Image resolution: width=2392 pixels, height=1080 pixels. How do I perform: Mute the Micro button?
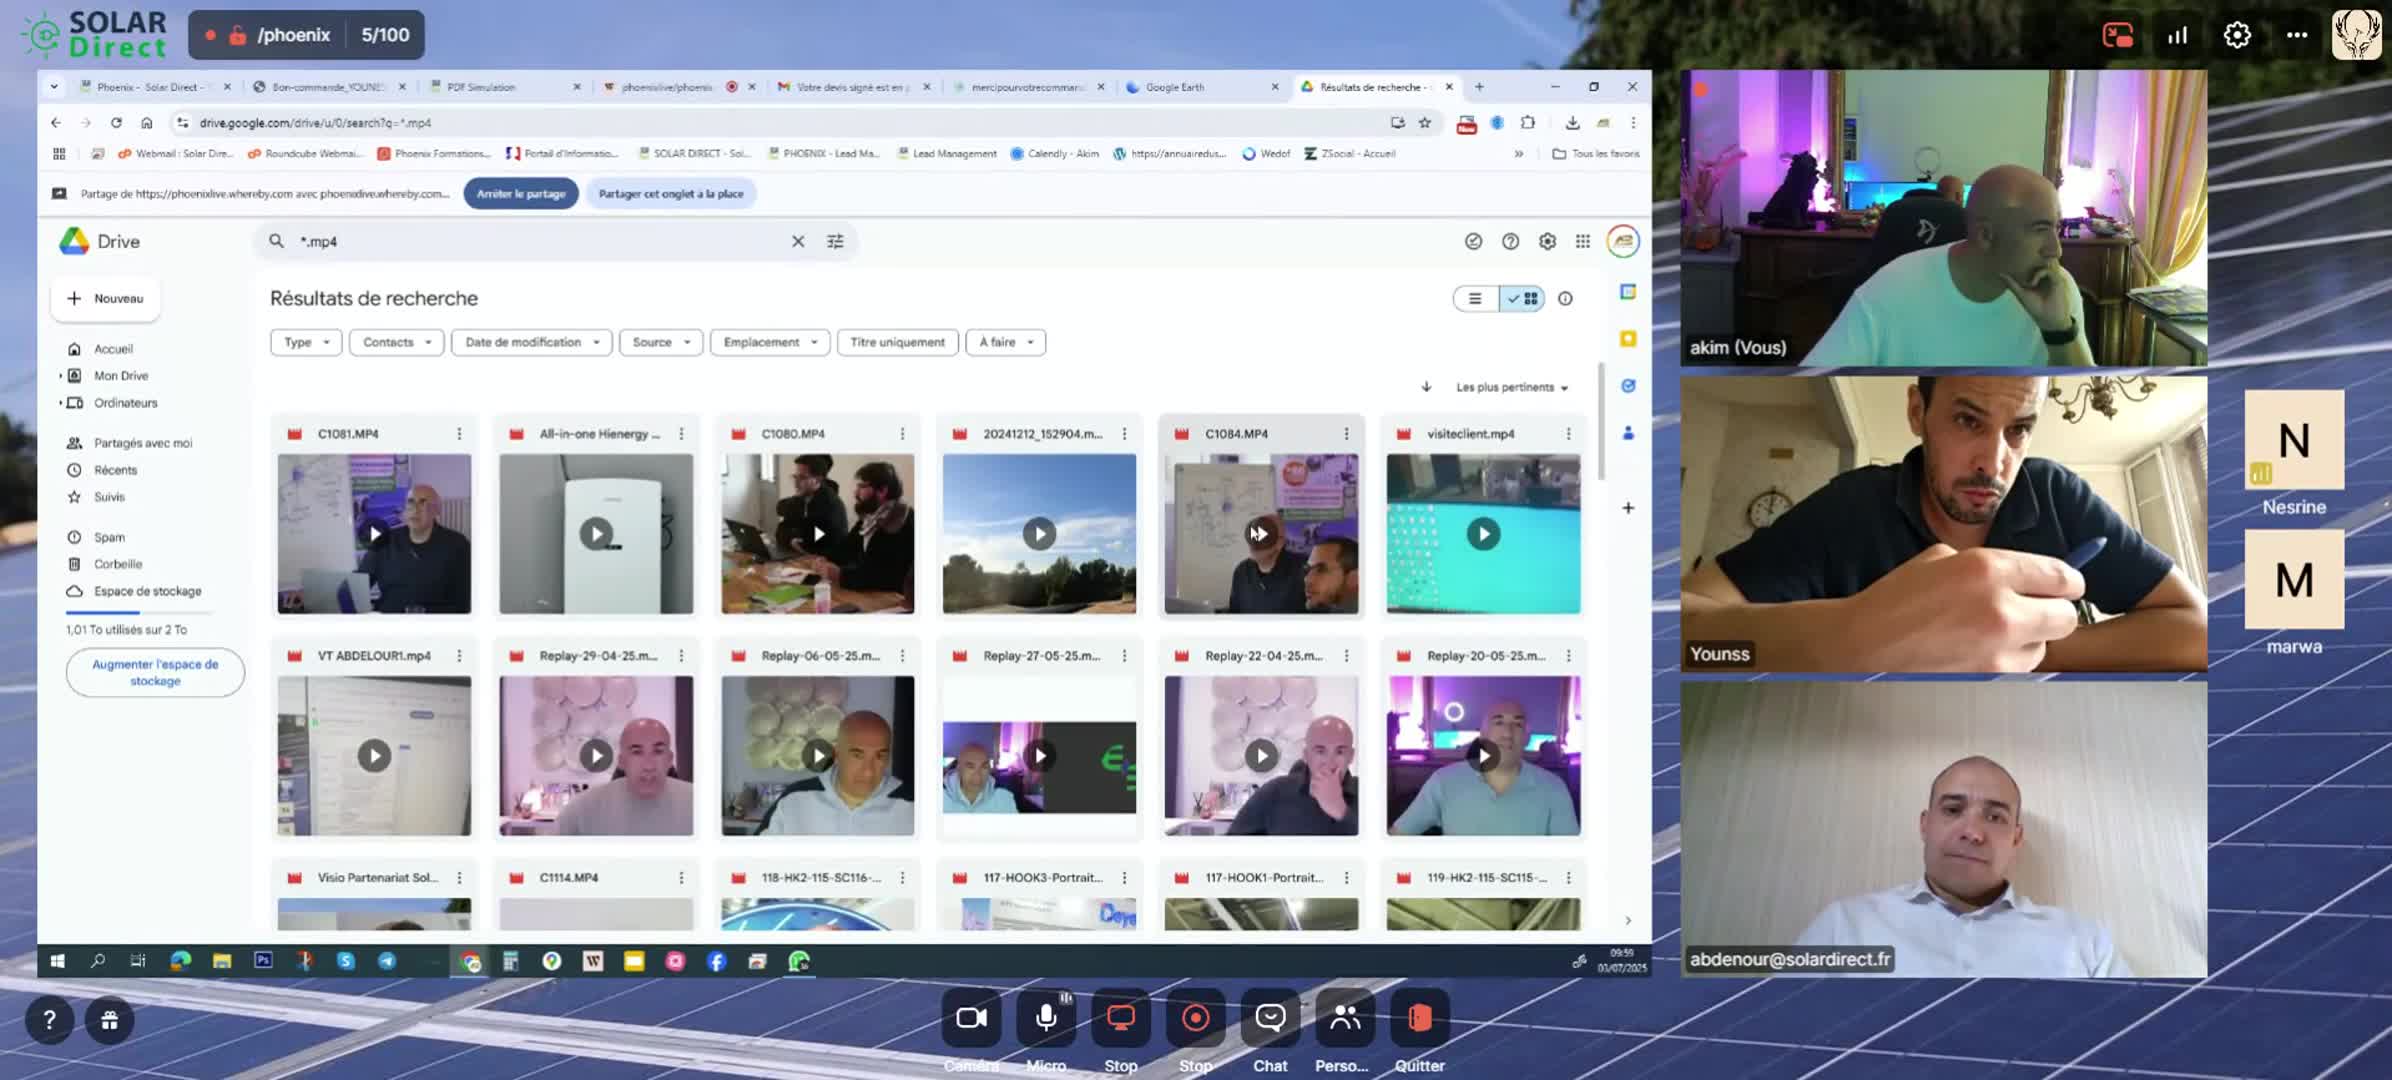tap(1046, 1018)
